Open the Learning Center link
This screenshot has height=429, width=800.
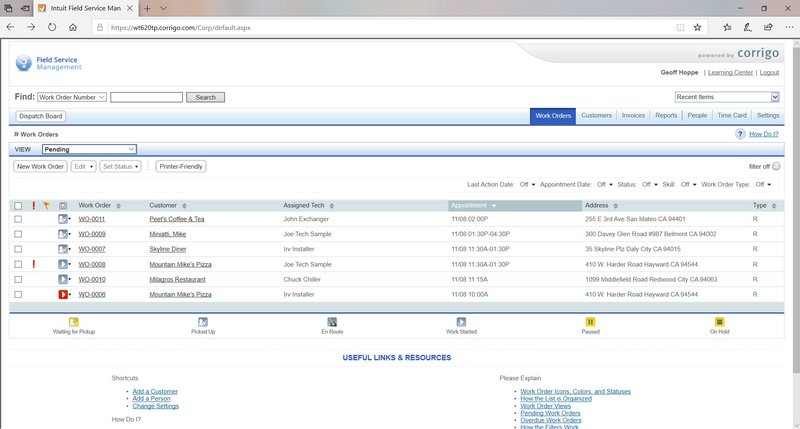[x=730, y=72]
